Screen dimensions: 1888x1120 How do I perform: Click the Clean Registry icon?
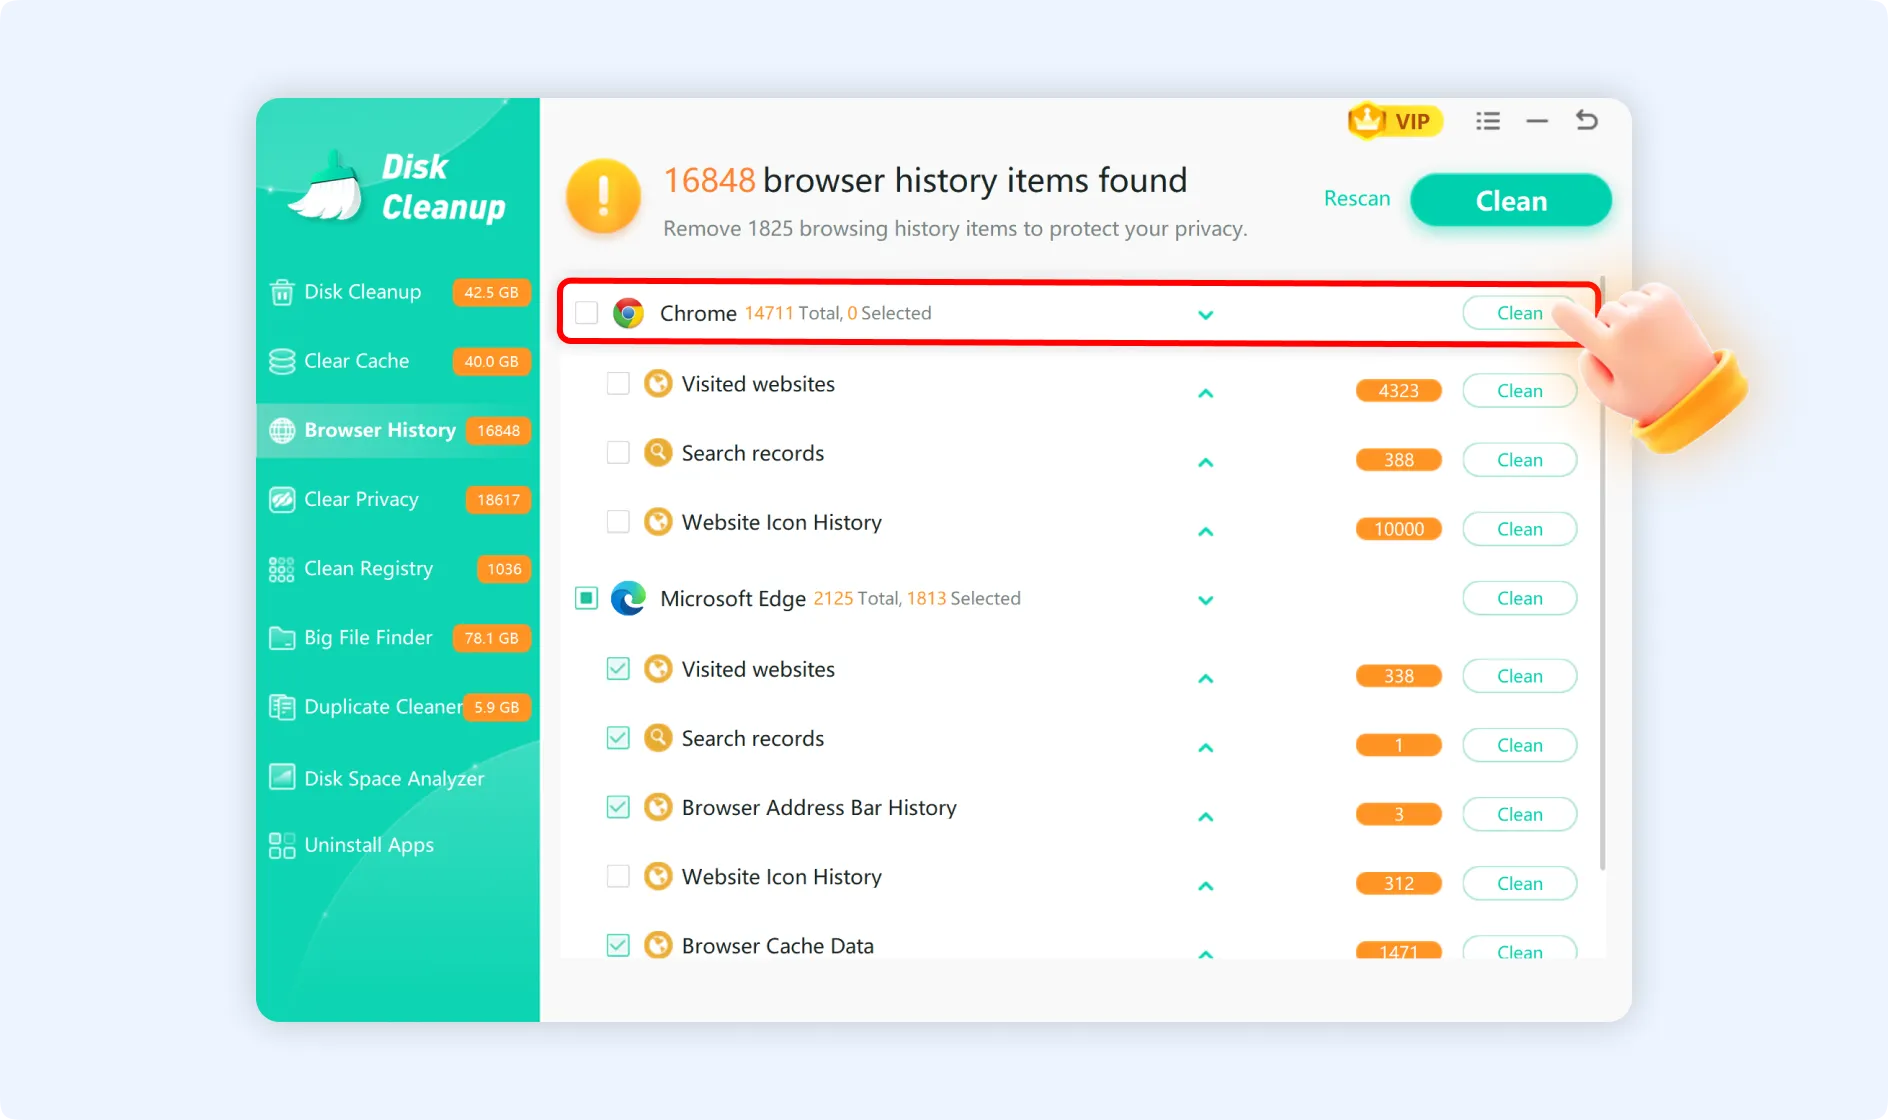pyautogui.click(x=280, y=568)
